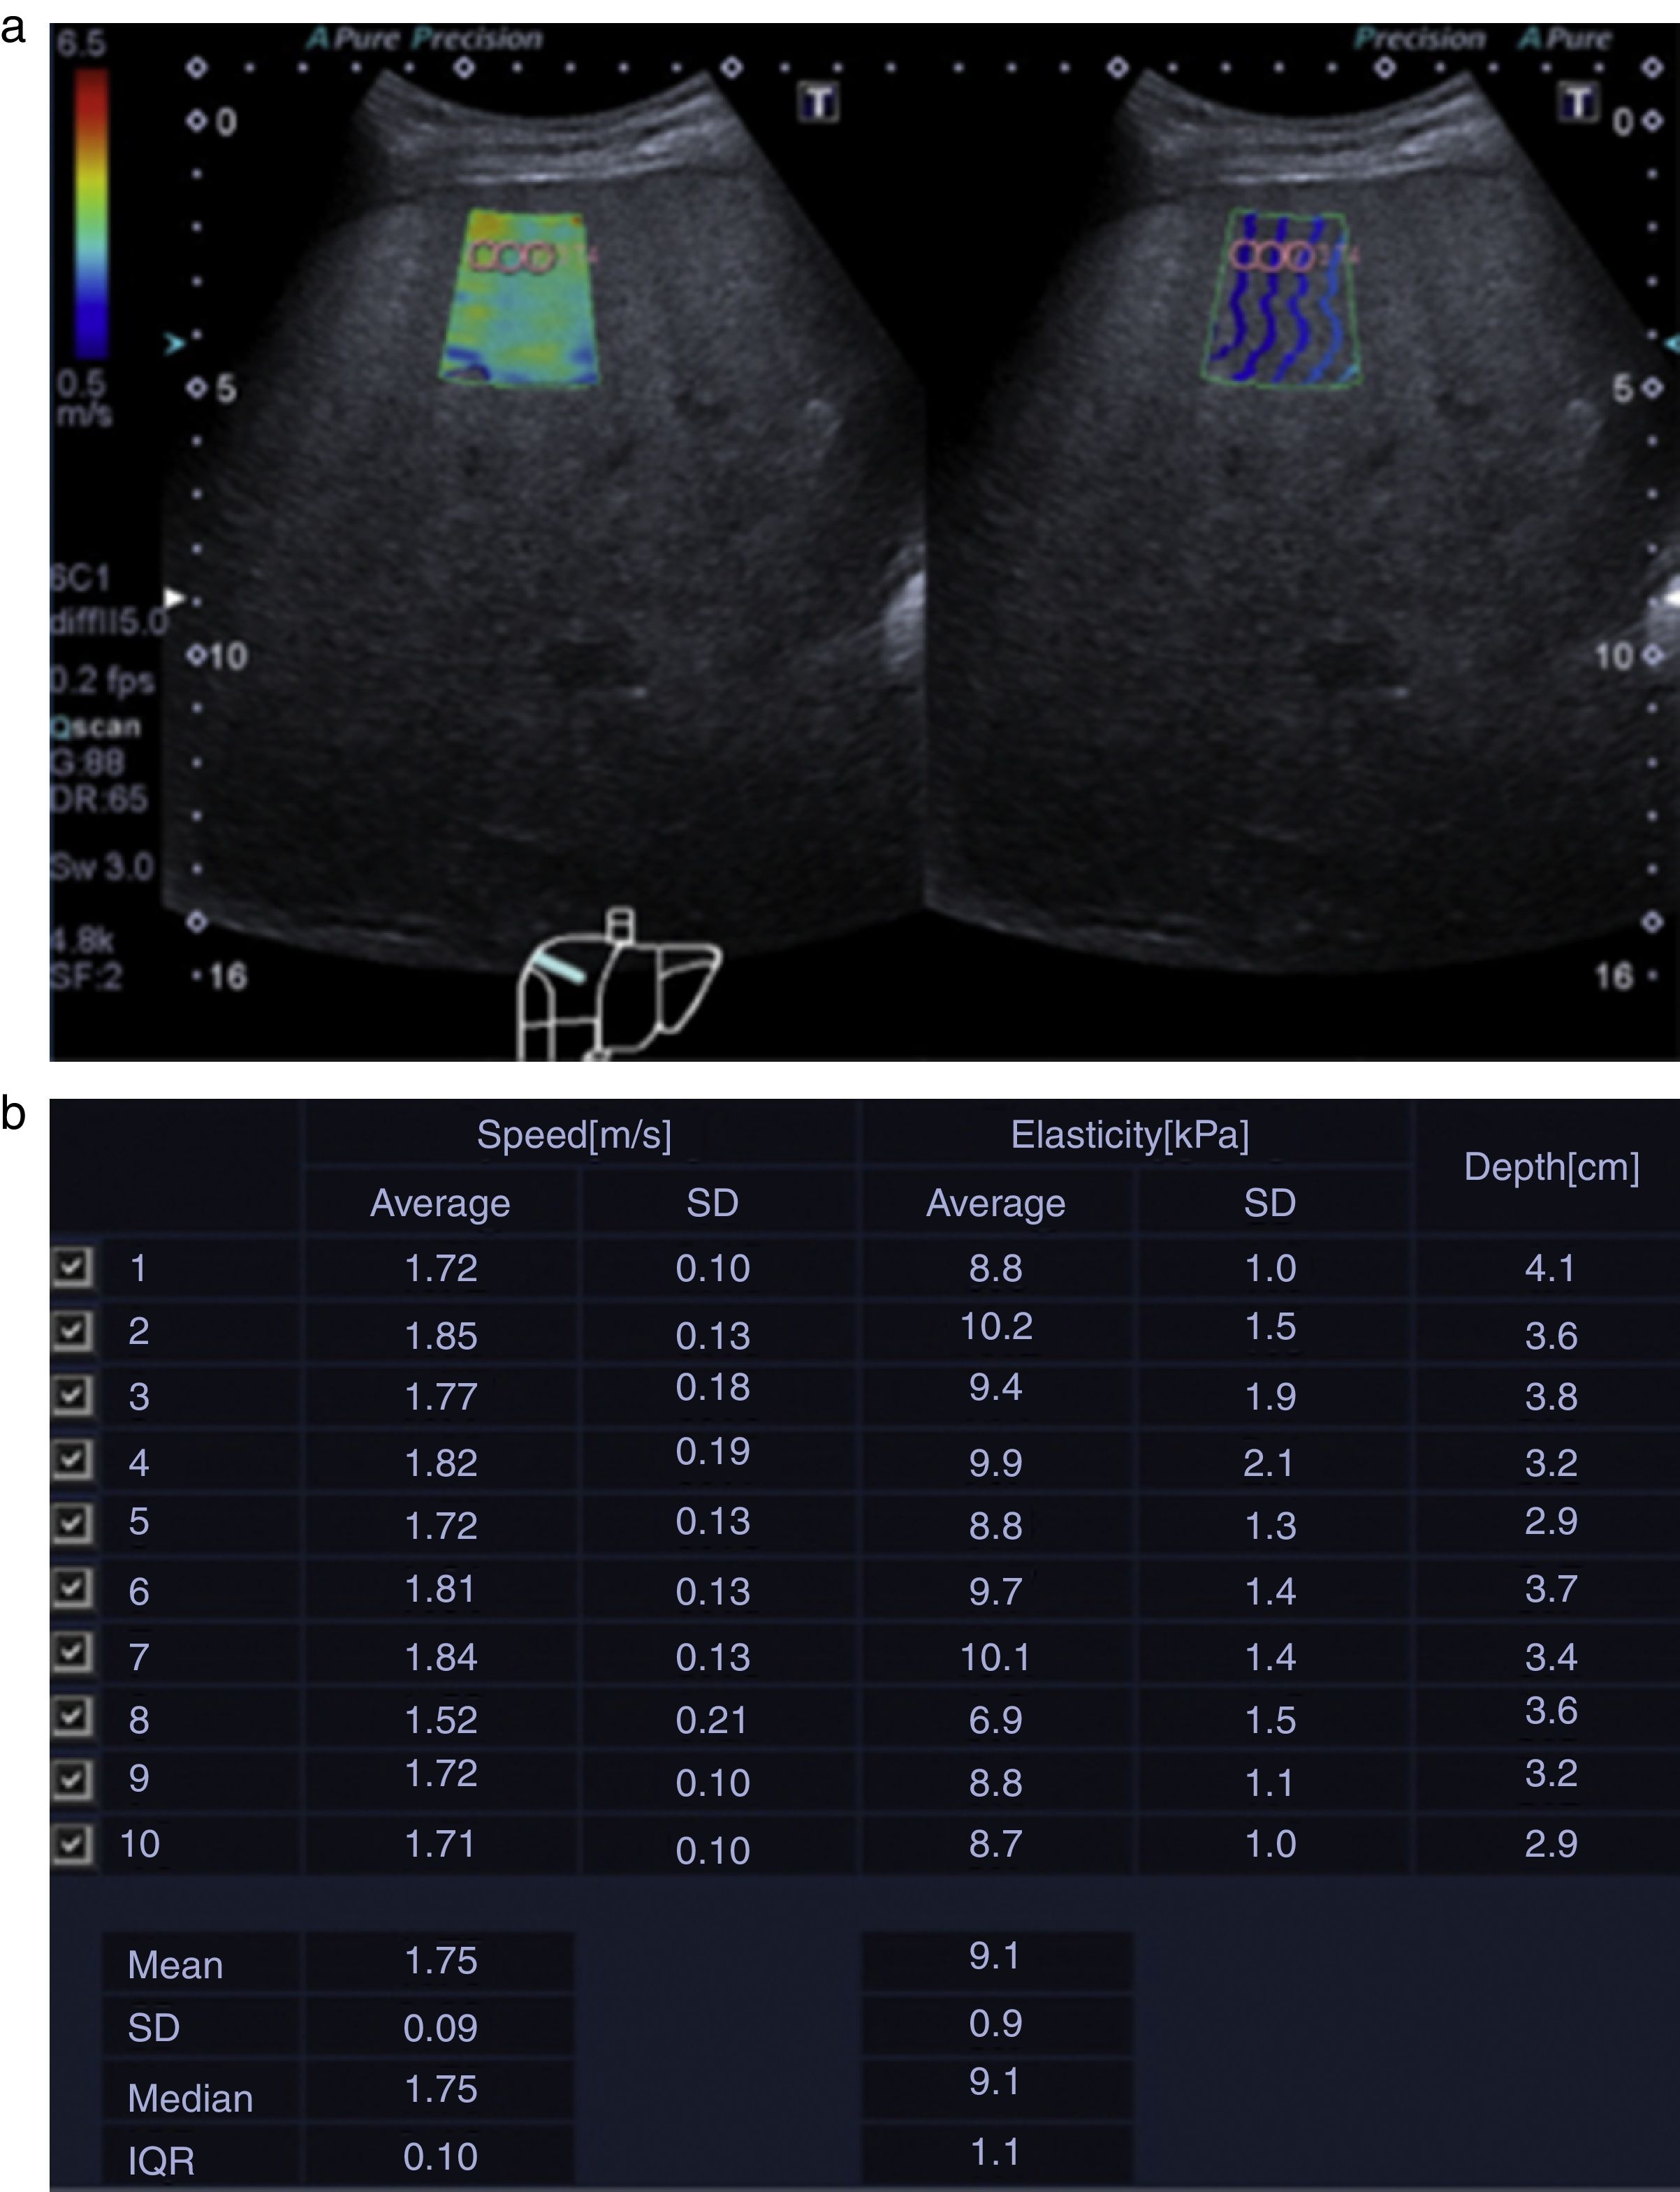
Task: Click measurement circles in right propagation map
Action: coord(1273,256)
